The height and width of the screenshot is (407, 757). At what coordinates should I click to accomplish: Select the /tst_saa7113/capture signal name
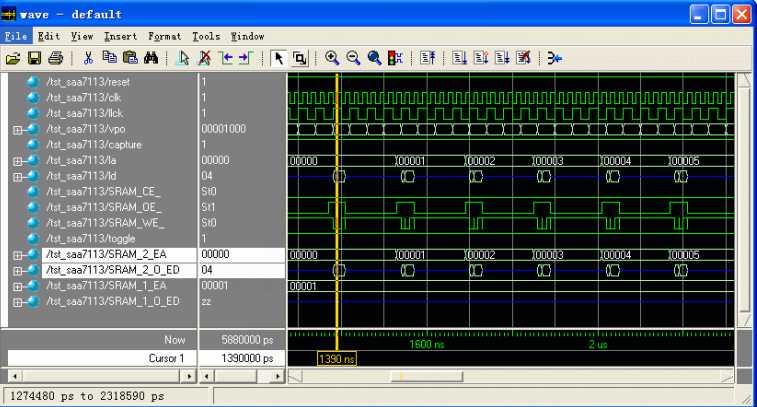click(x=94, y=145)
